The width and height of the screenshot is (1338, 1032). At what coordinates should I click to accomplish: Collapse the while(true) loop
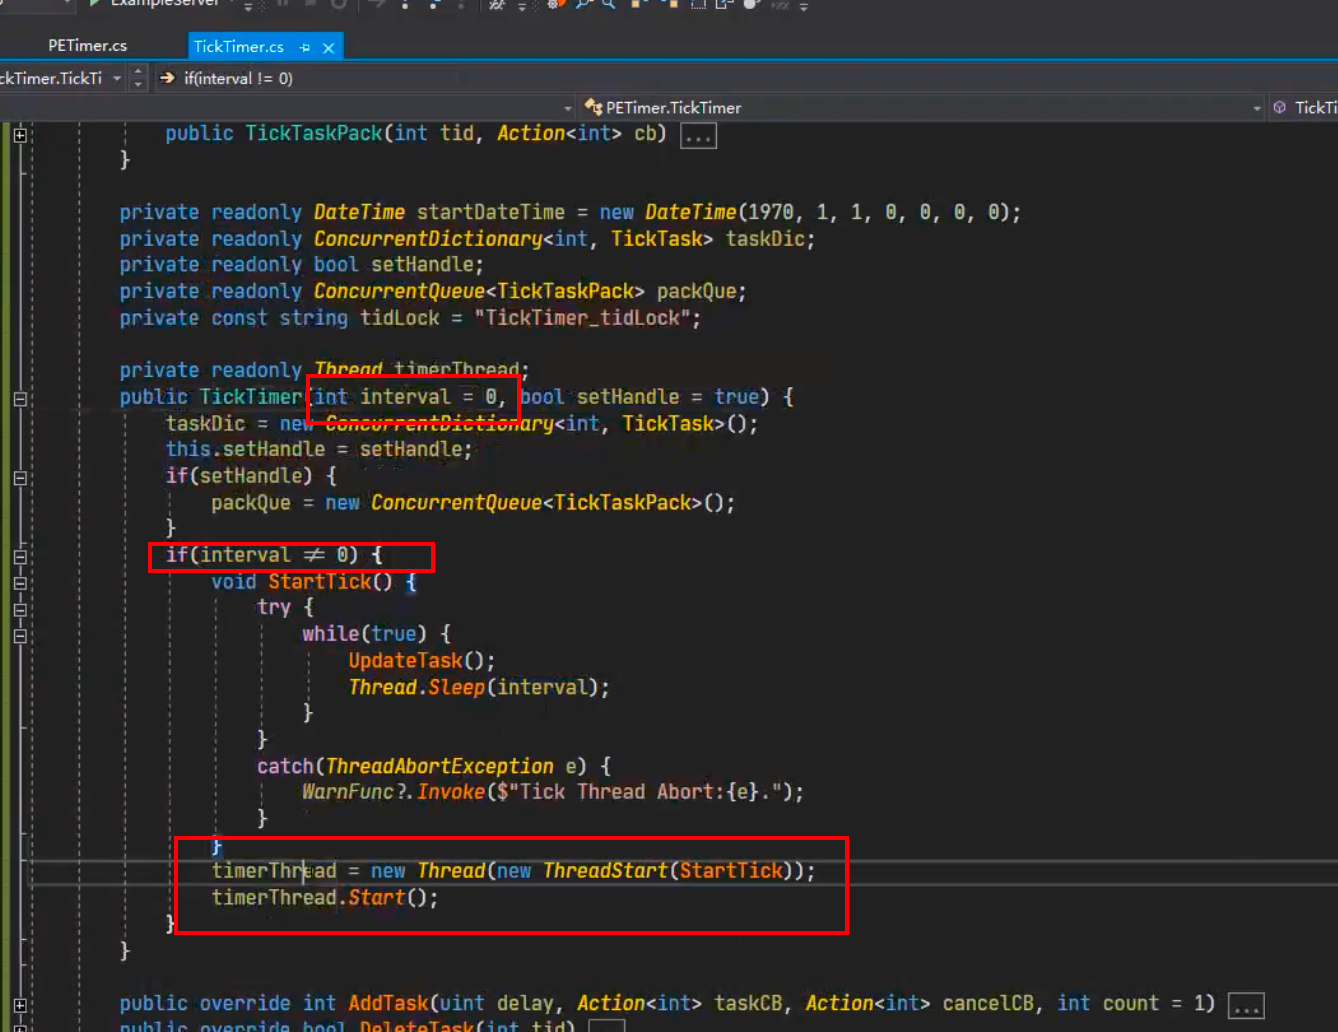tap(20, 635)
